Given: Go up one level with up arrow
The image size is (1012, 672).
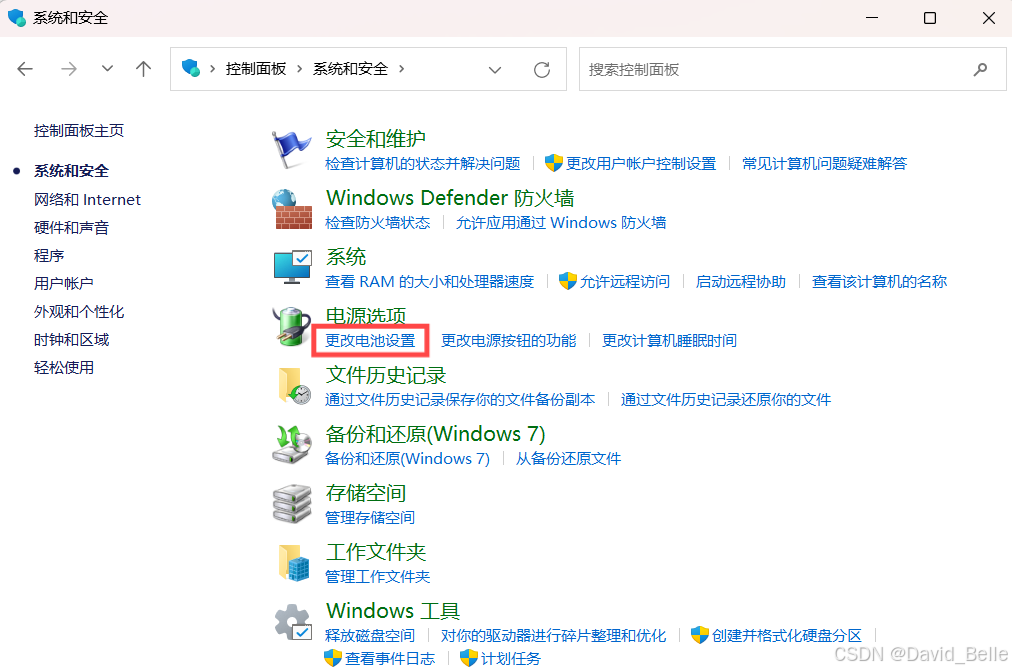Looking at the screenshot, I should pyautogui.click(x=143, y=68).
